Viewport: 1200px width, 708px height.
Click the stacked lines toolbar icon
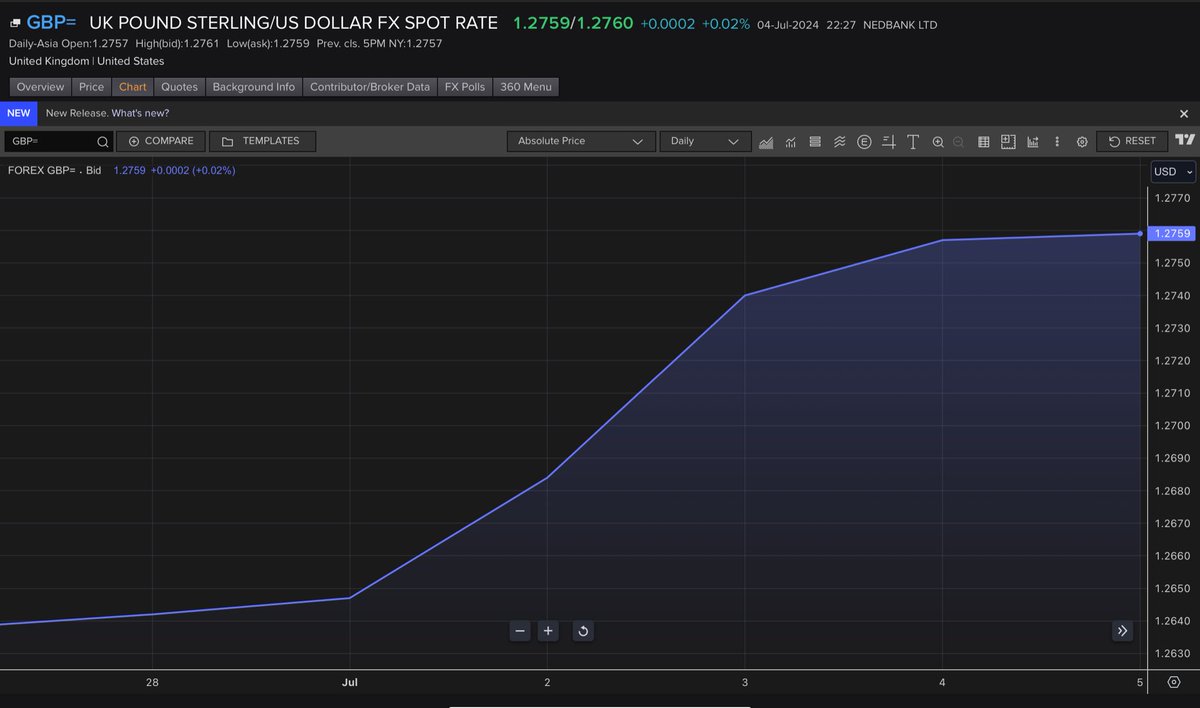pos(815,142)
